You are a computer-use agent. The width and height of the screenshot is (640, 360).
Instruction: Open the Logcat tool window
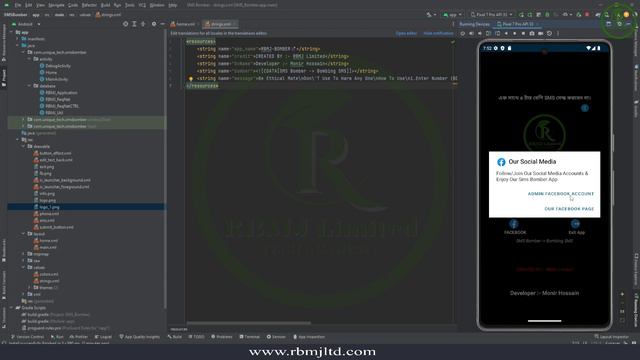pyautogui.click(x=103, y=337)
